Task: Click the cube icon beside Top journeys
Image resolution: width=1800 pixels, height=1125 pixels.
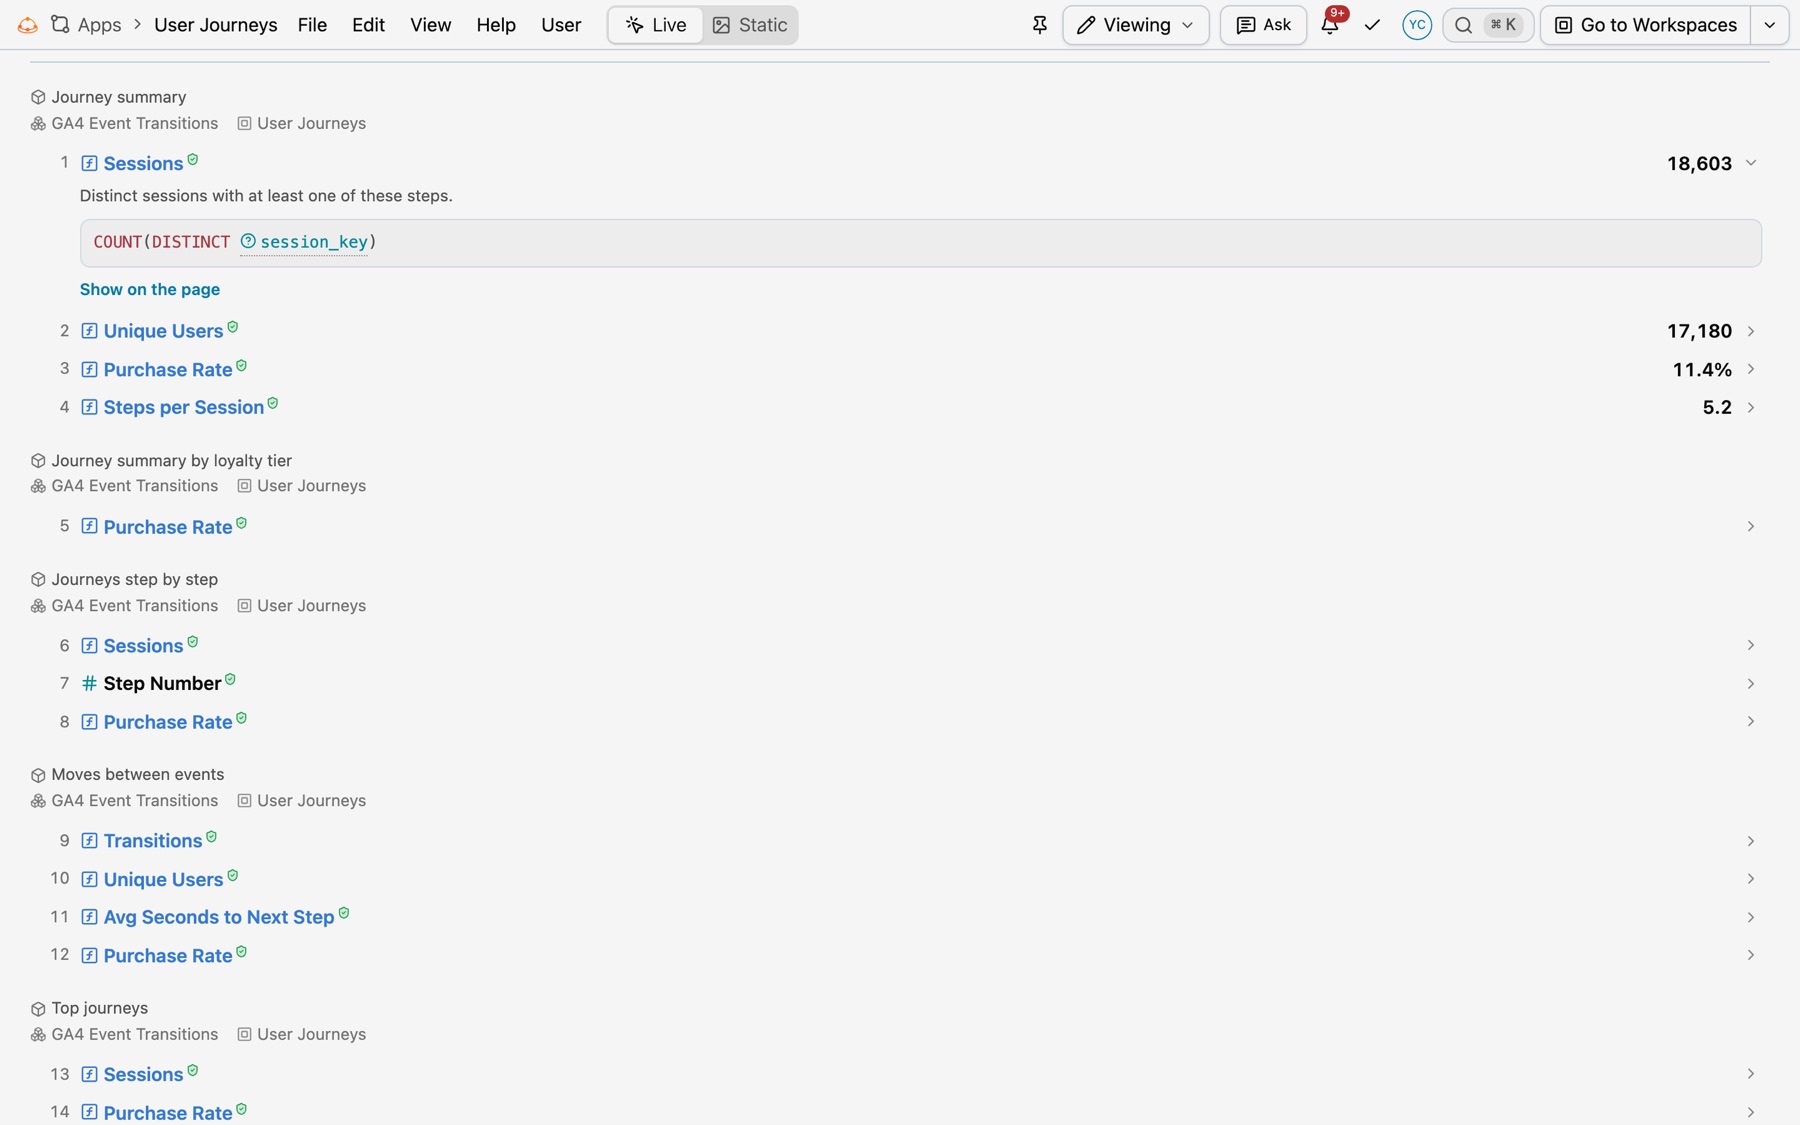Action: tap(38, 1008)
